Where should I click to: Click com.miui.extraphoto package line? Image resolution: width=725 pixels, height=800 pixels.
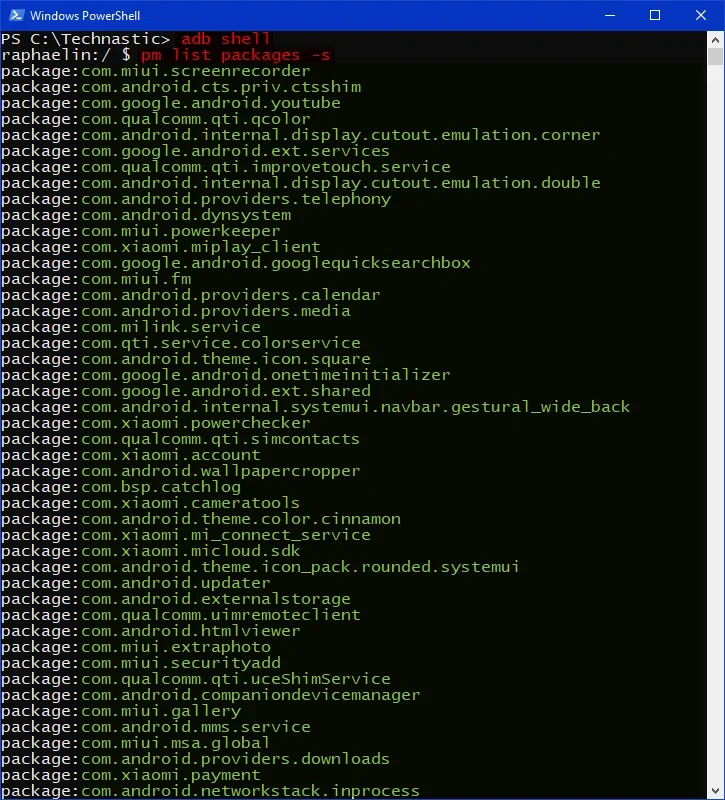click(x=136, y=646)
